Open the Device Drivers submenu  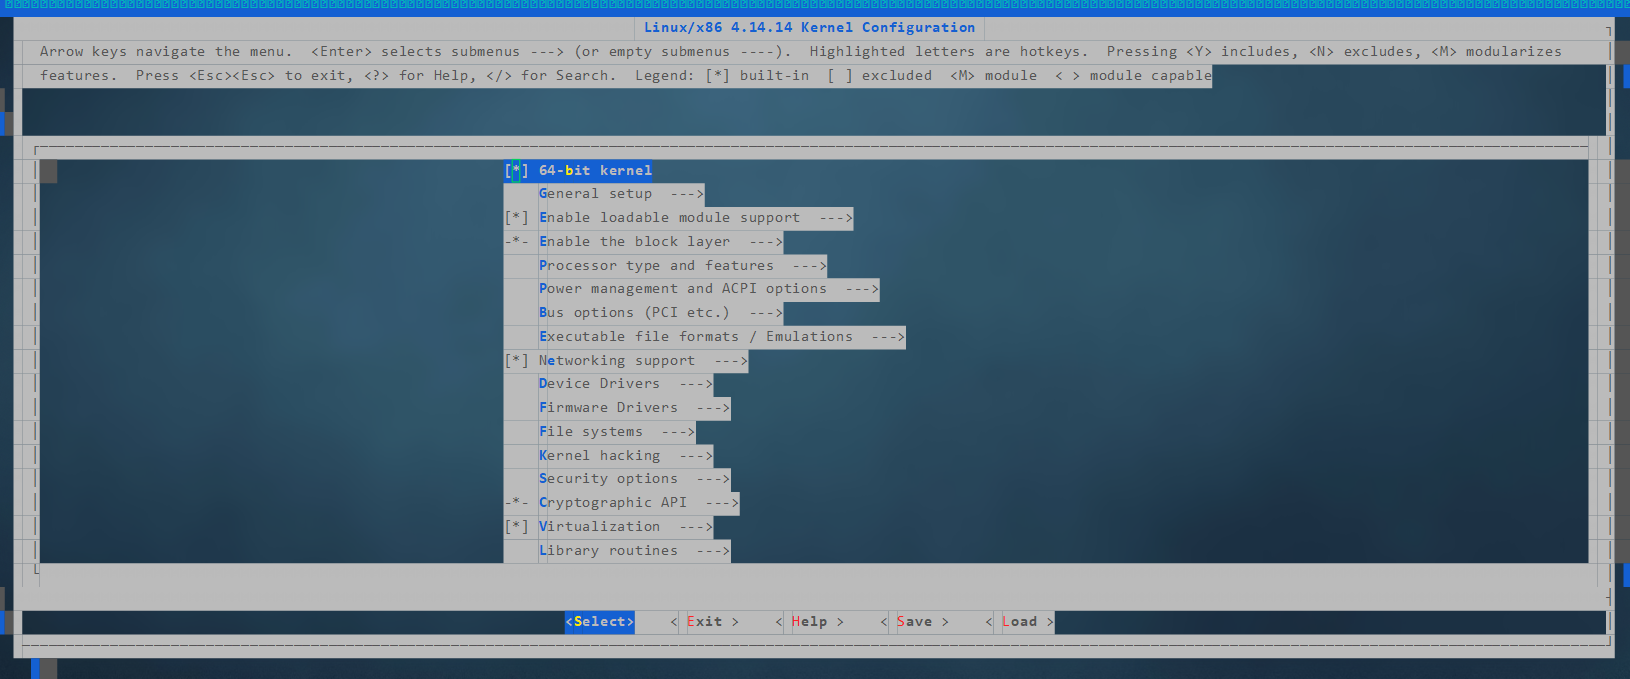click(626, 384)
